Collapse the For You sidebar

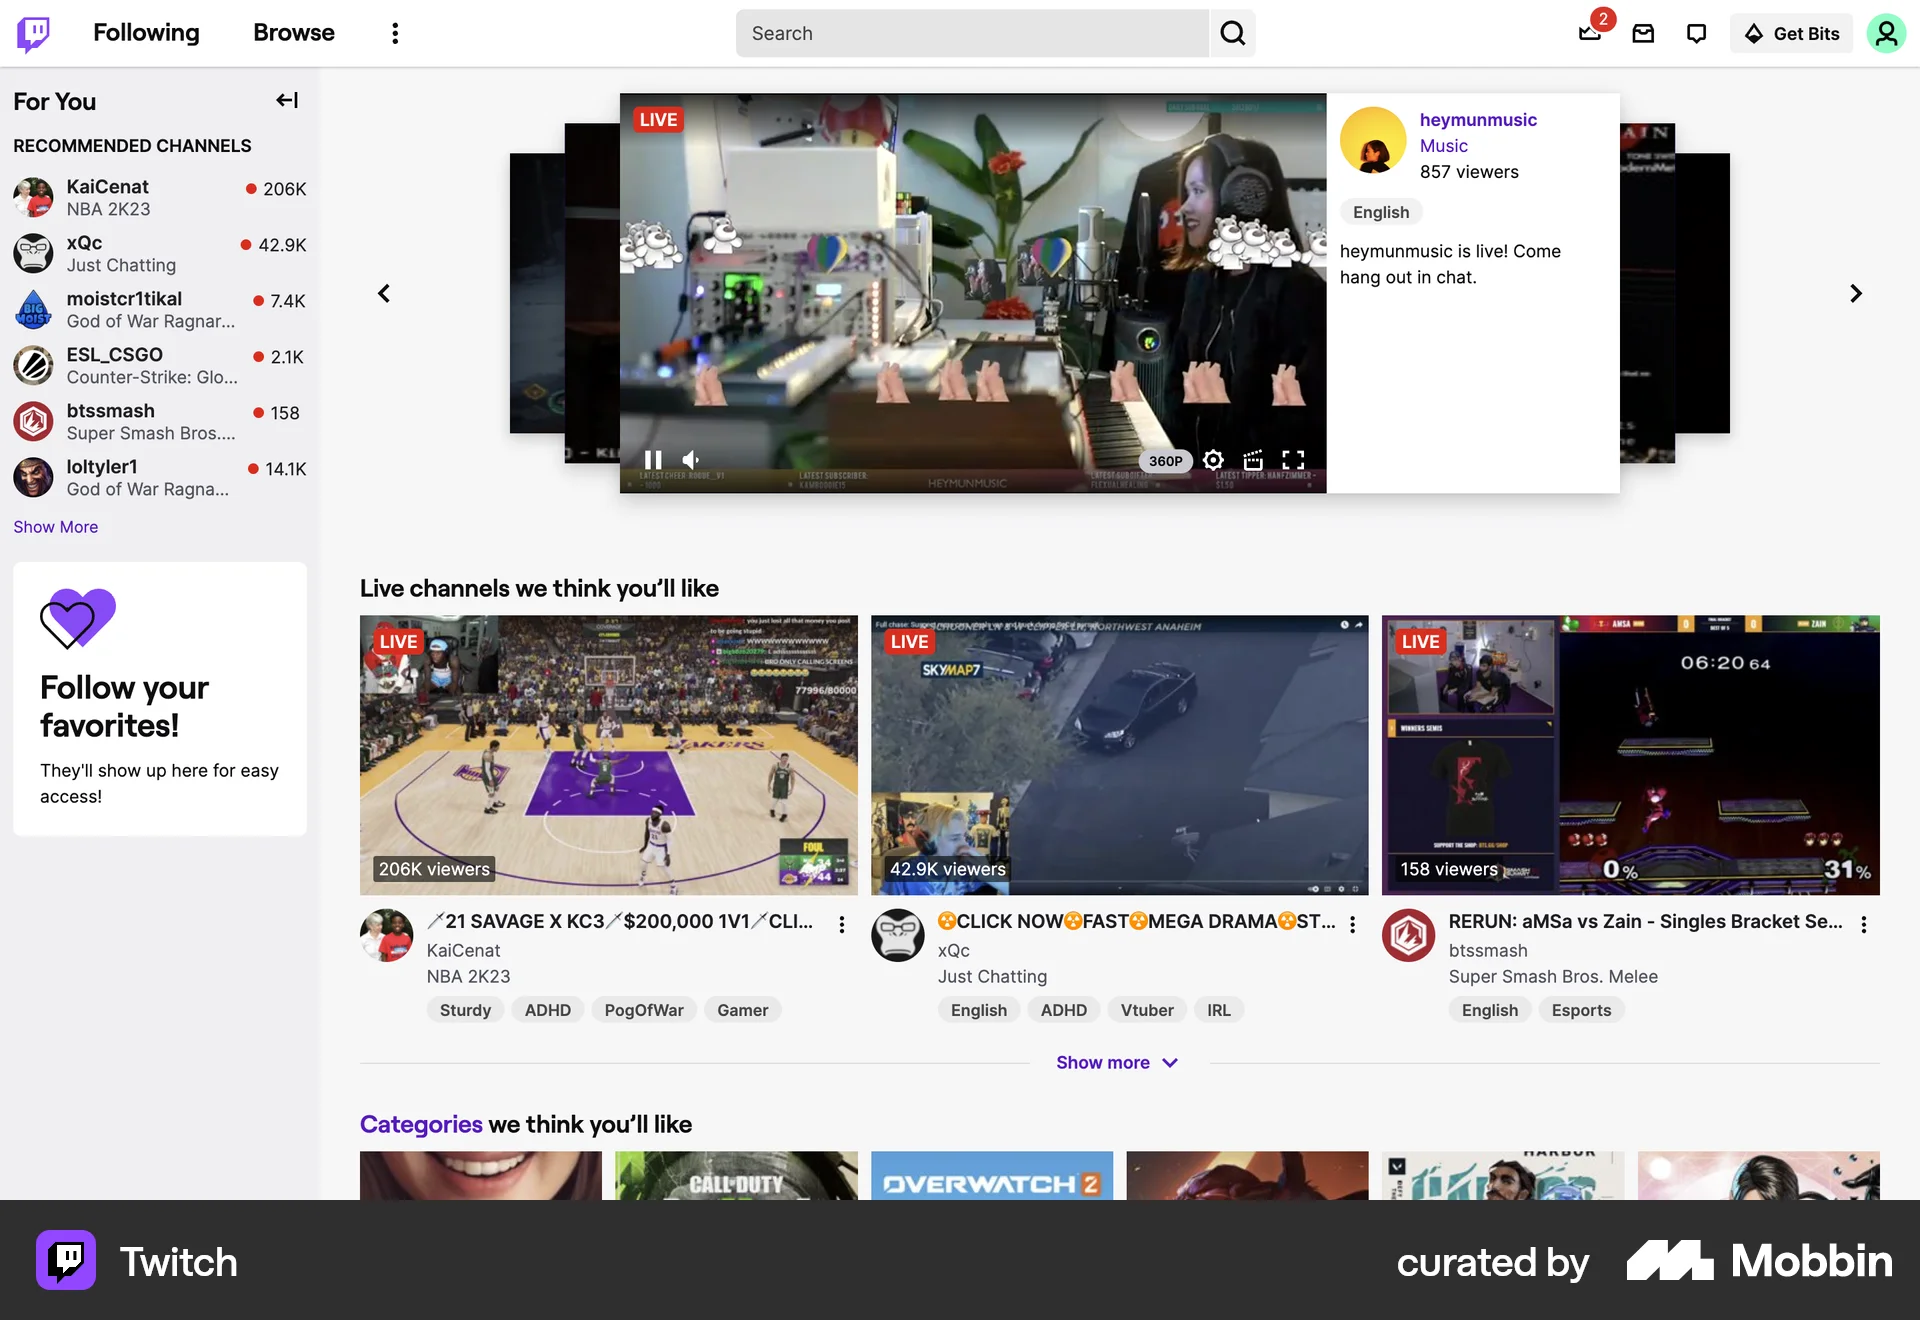(287, 100)
